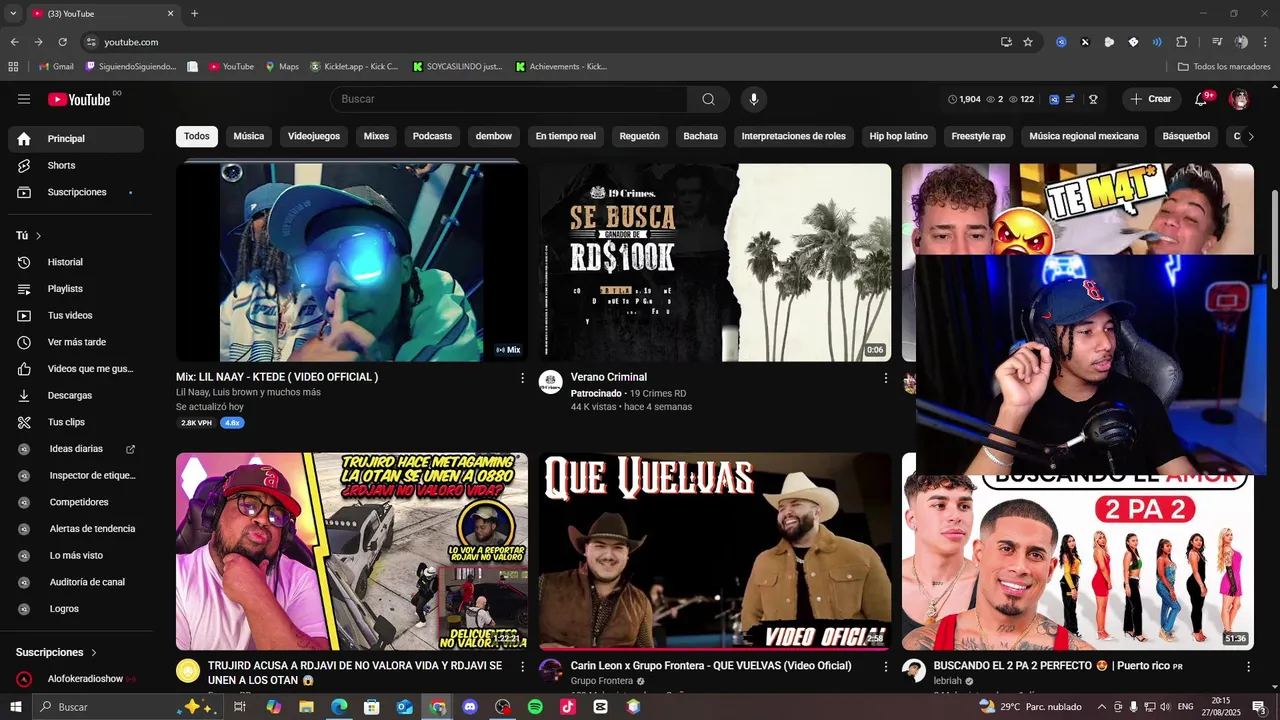The image size is (1280, 720).
Task: Open more options for the Carin Leon video
Action: pyautogui.click(x=885, y=666)
